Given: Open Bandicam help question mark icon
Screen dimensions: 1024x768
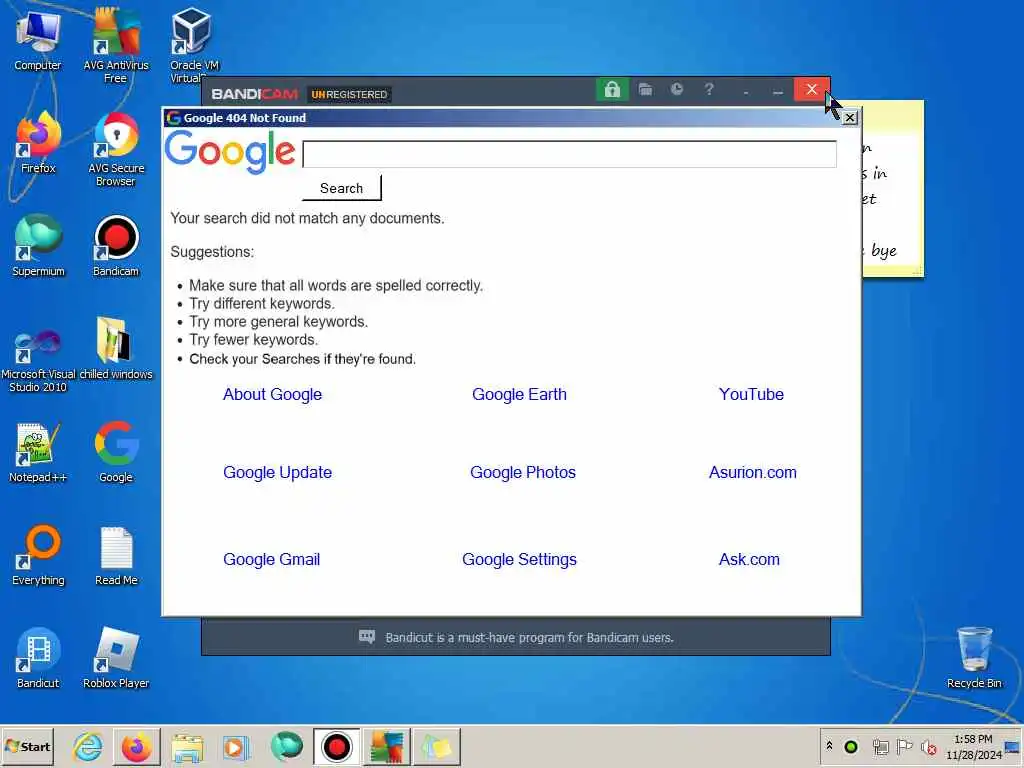Looking at the screenshot, I should [709, 89].
